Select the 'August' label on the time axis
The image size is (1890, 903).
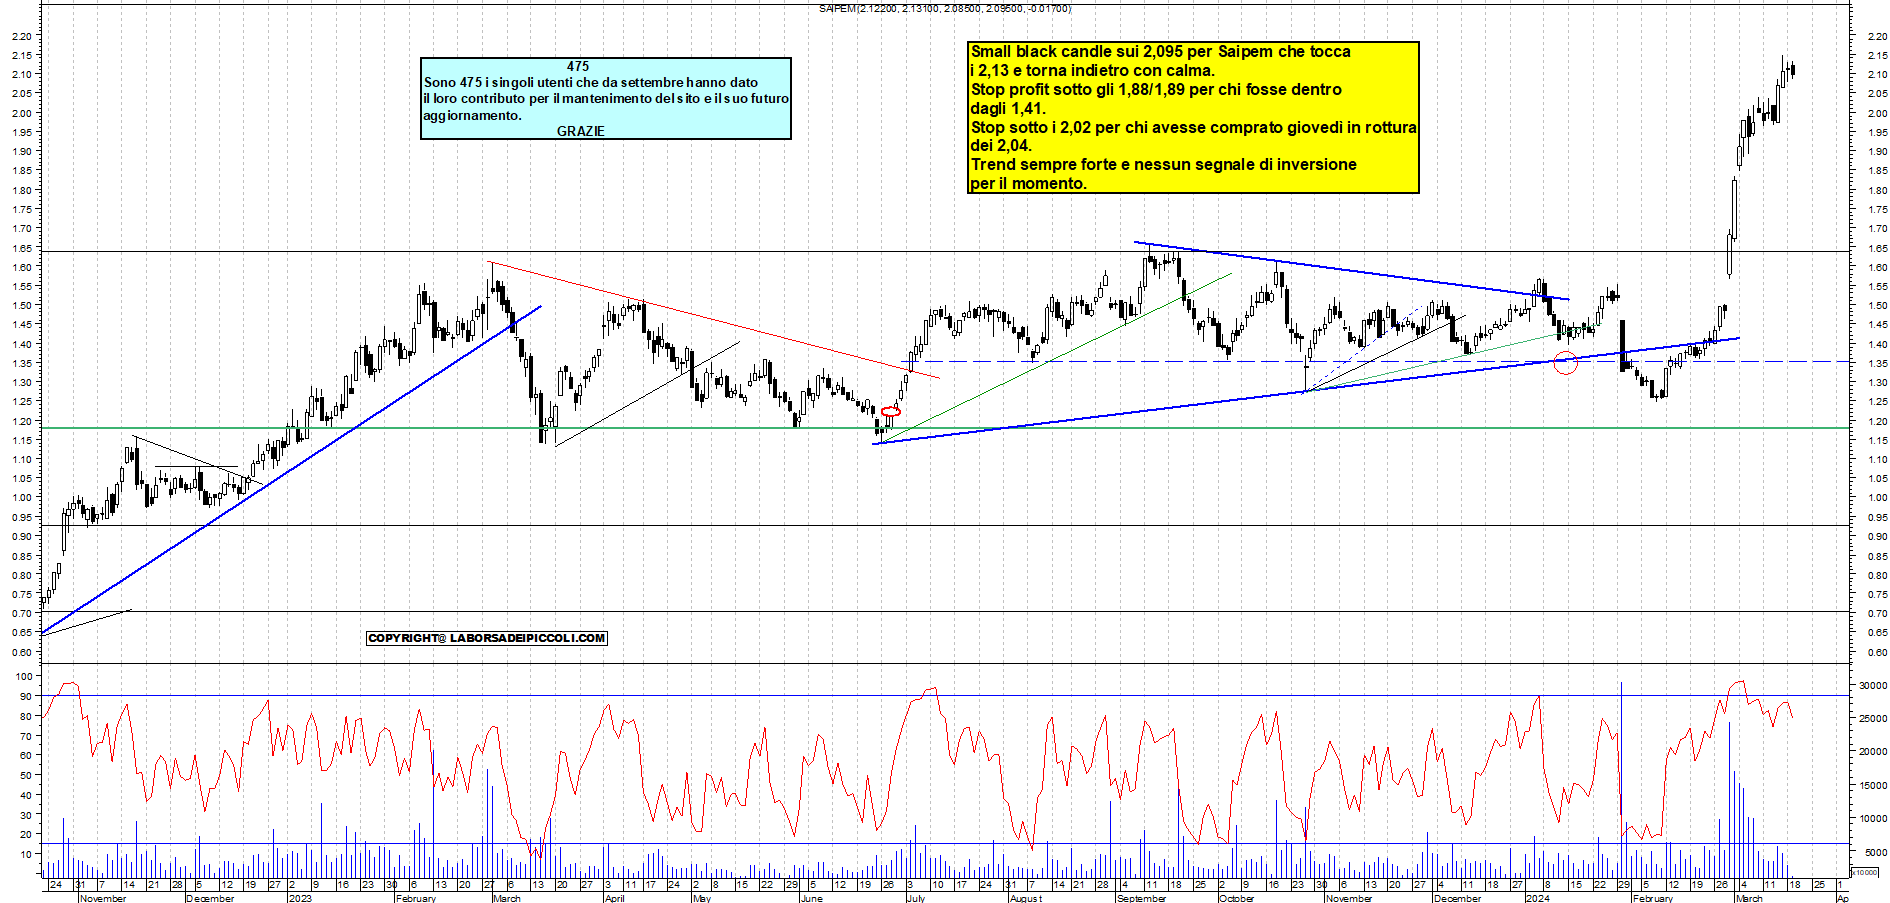pos(1026,898)
